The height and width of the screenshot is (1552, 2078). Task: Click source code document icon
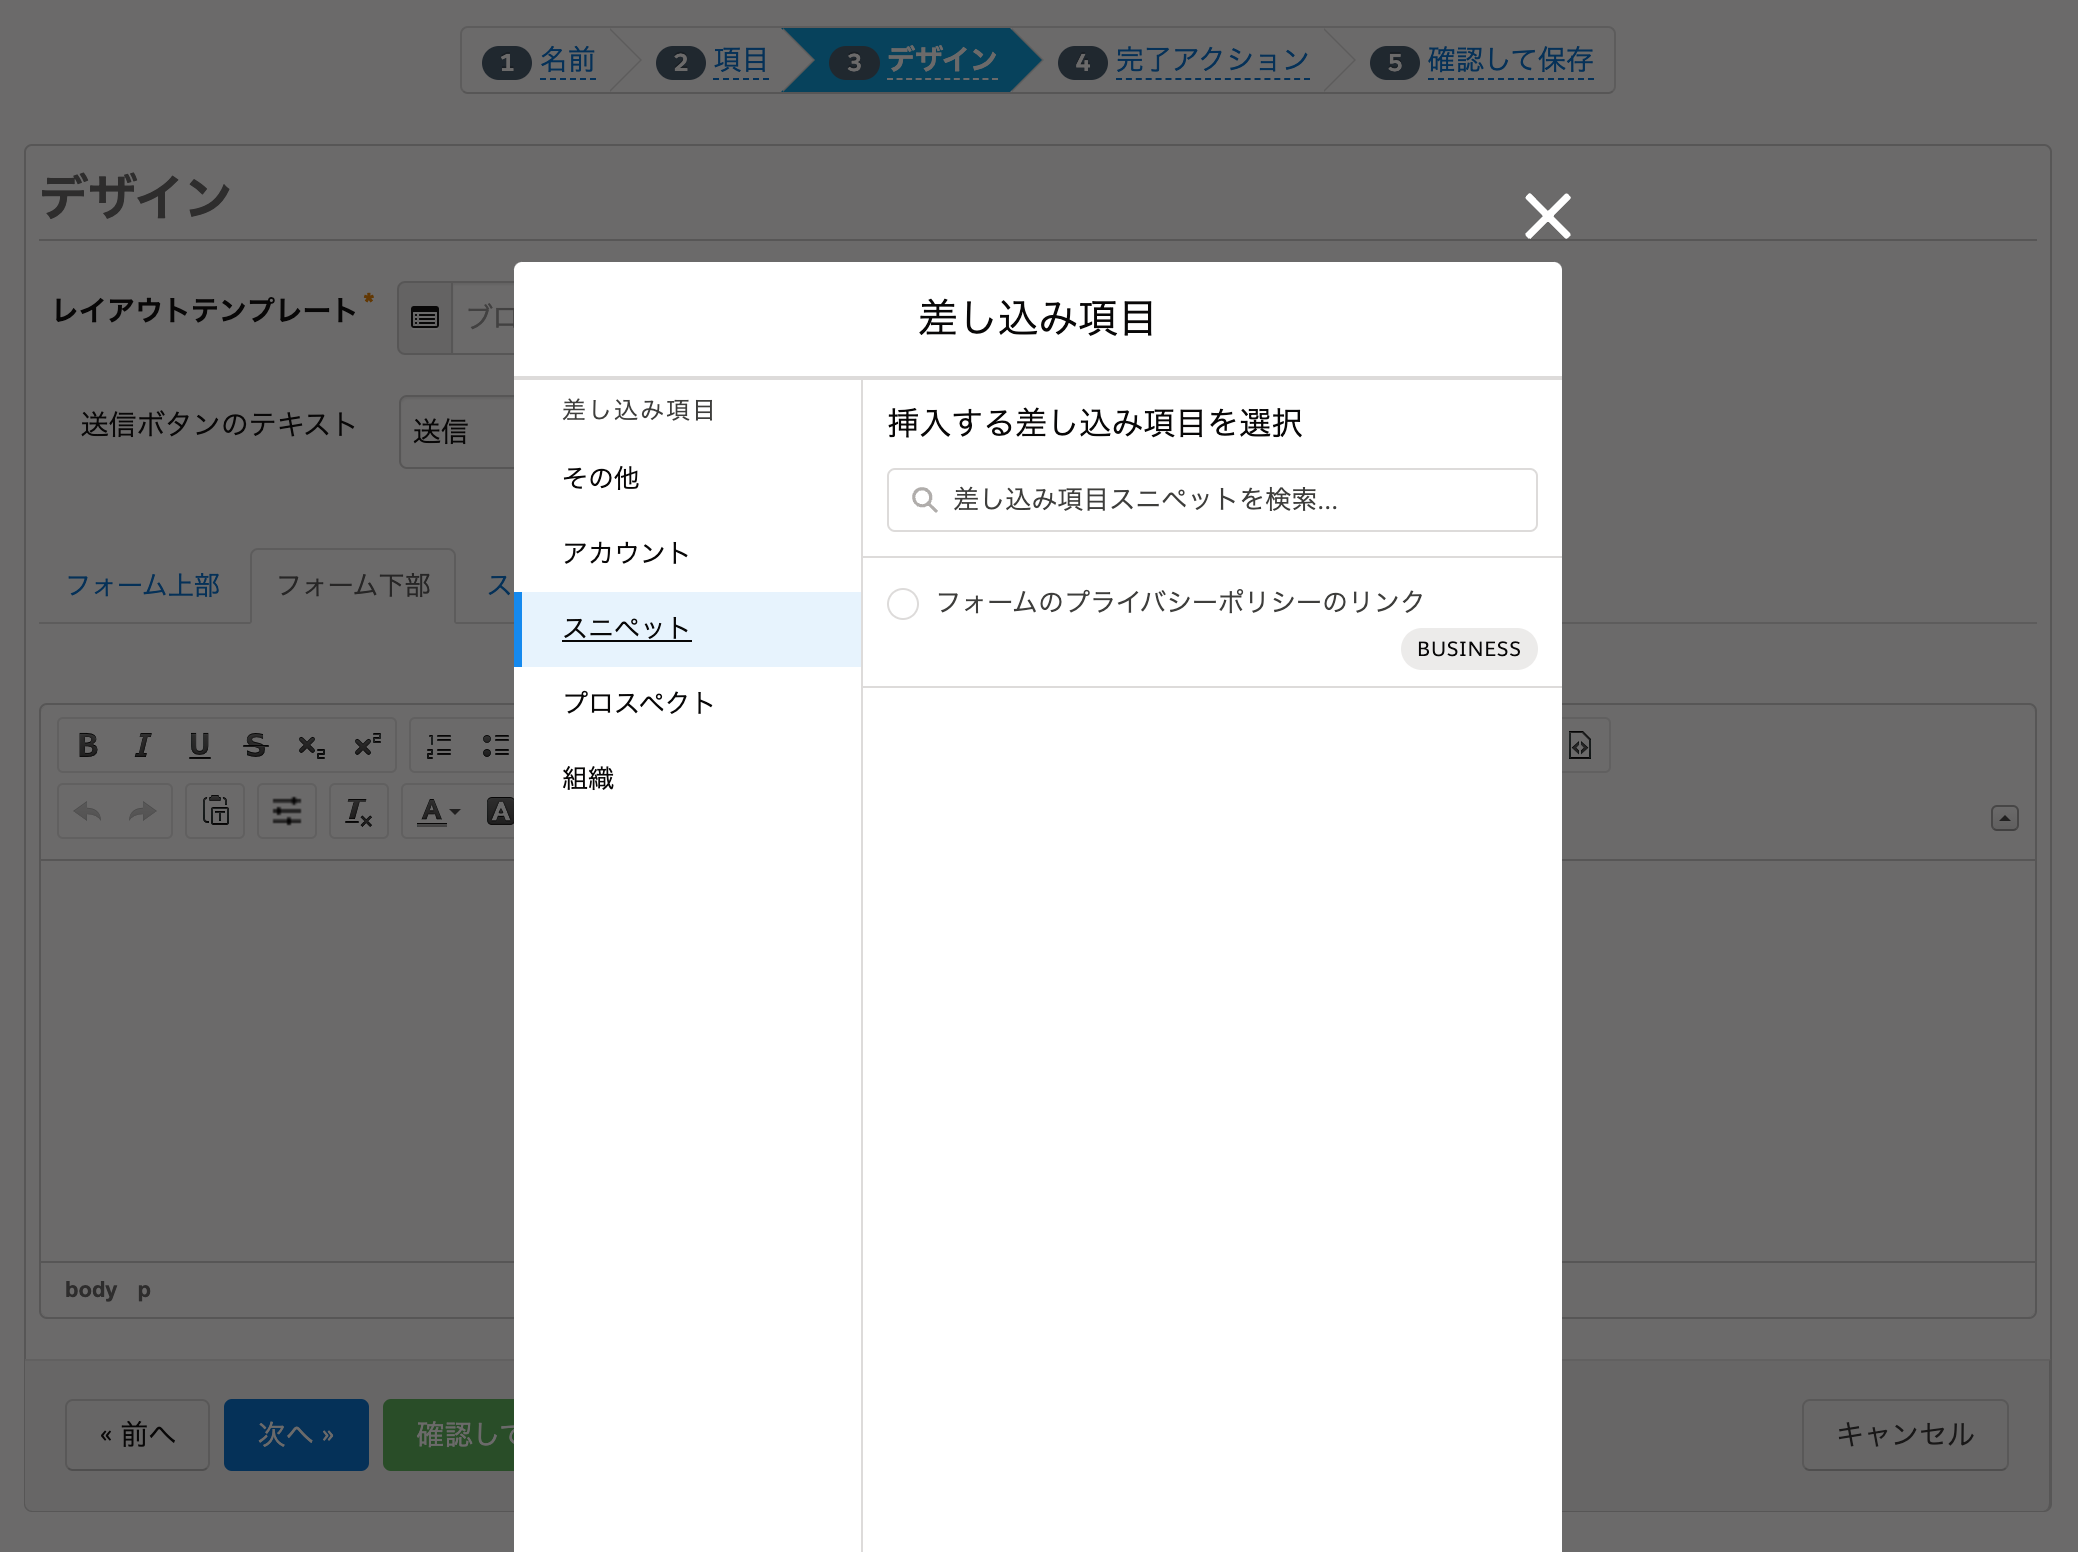[x=1580, y=745]
